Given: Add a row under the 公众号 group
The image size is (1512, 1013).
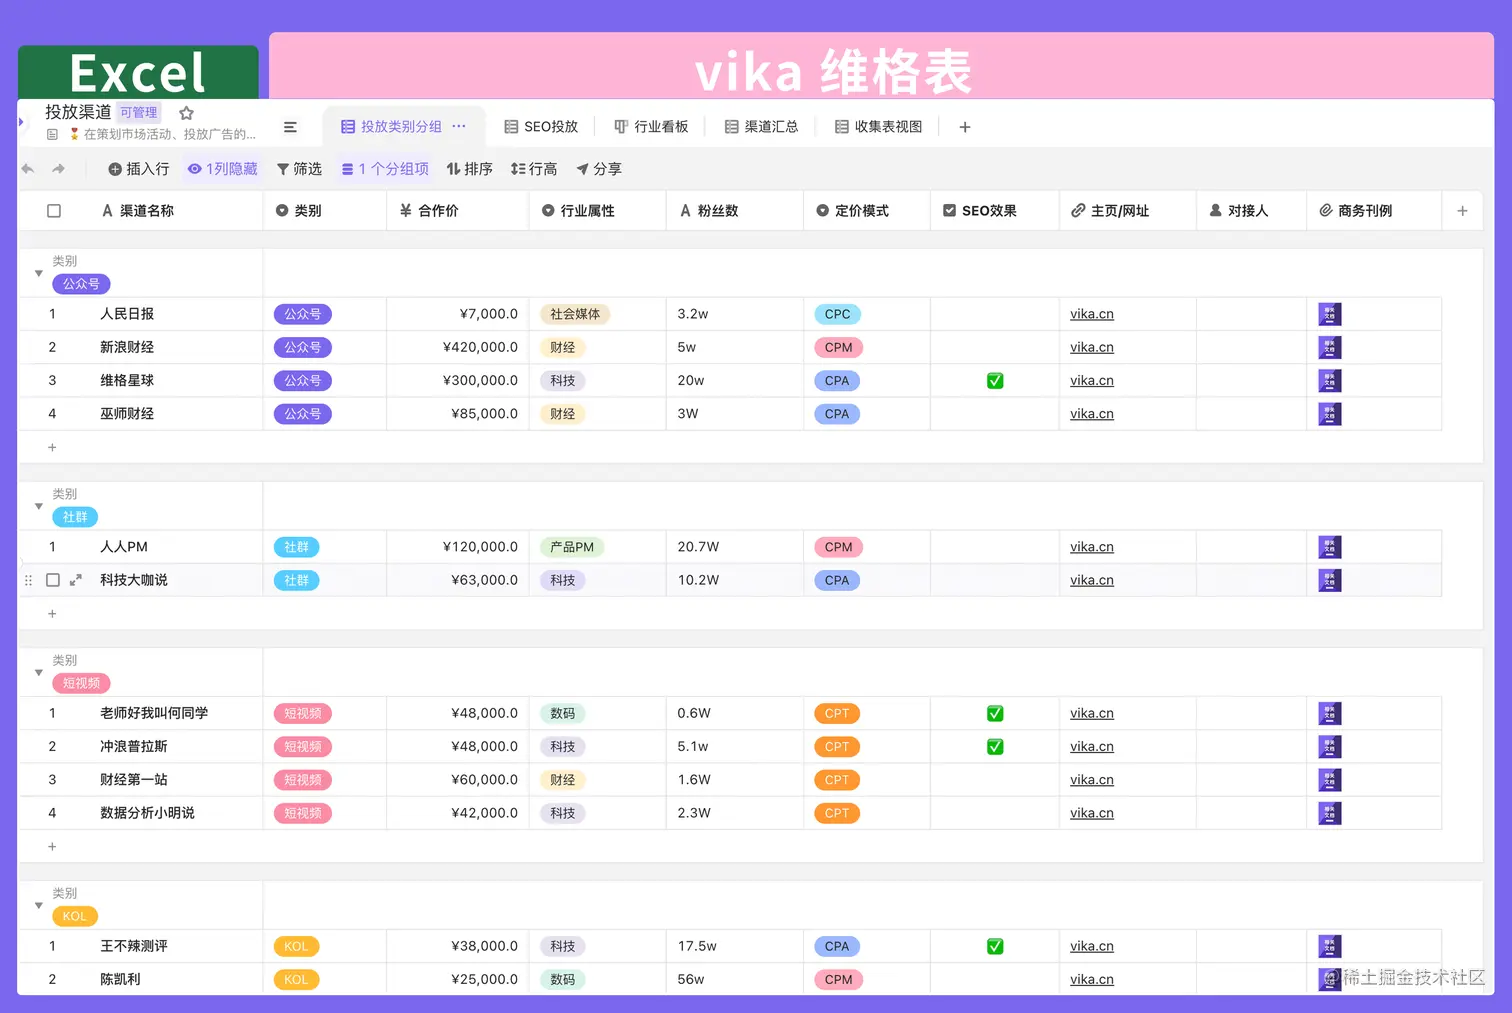Looking at the screenshot, I should 52,447.
